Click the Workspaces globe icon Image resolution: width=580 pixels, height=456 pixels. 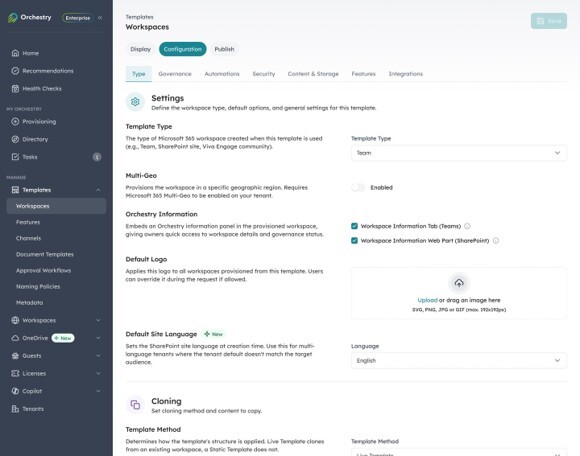pos(15,320)
